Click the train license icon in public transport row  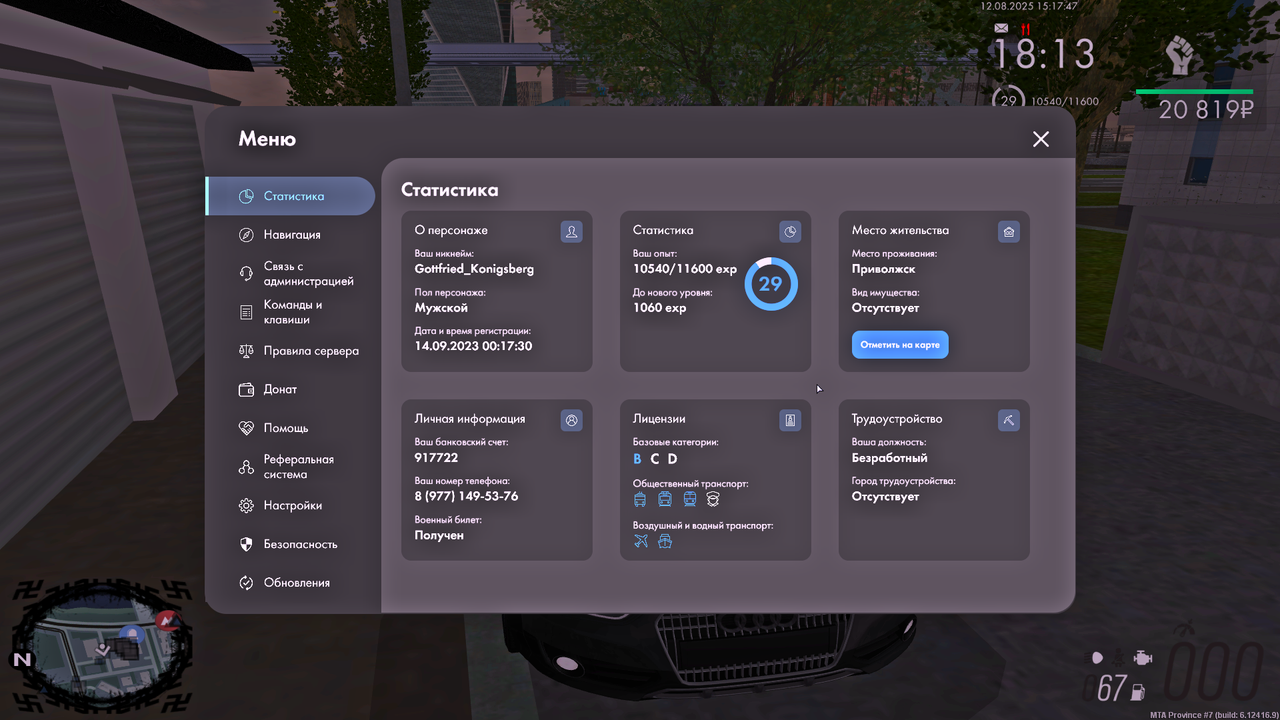point(713,499)
